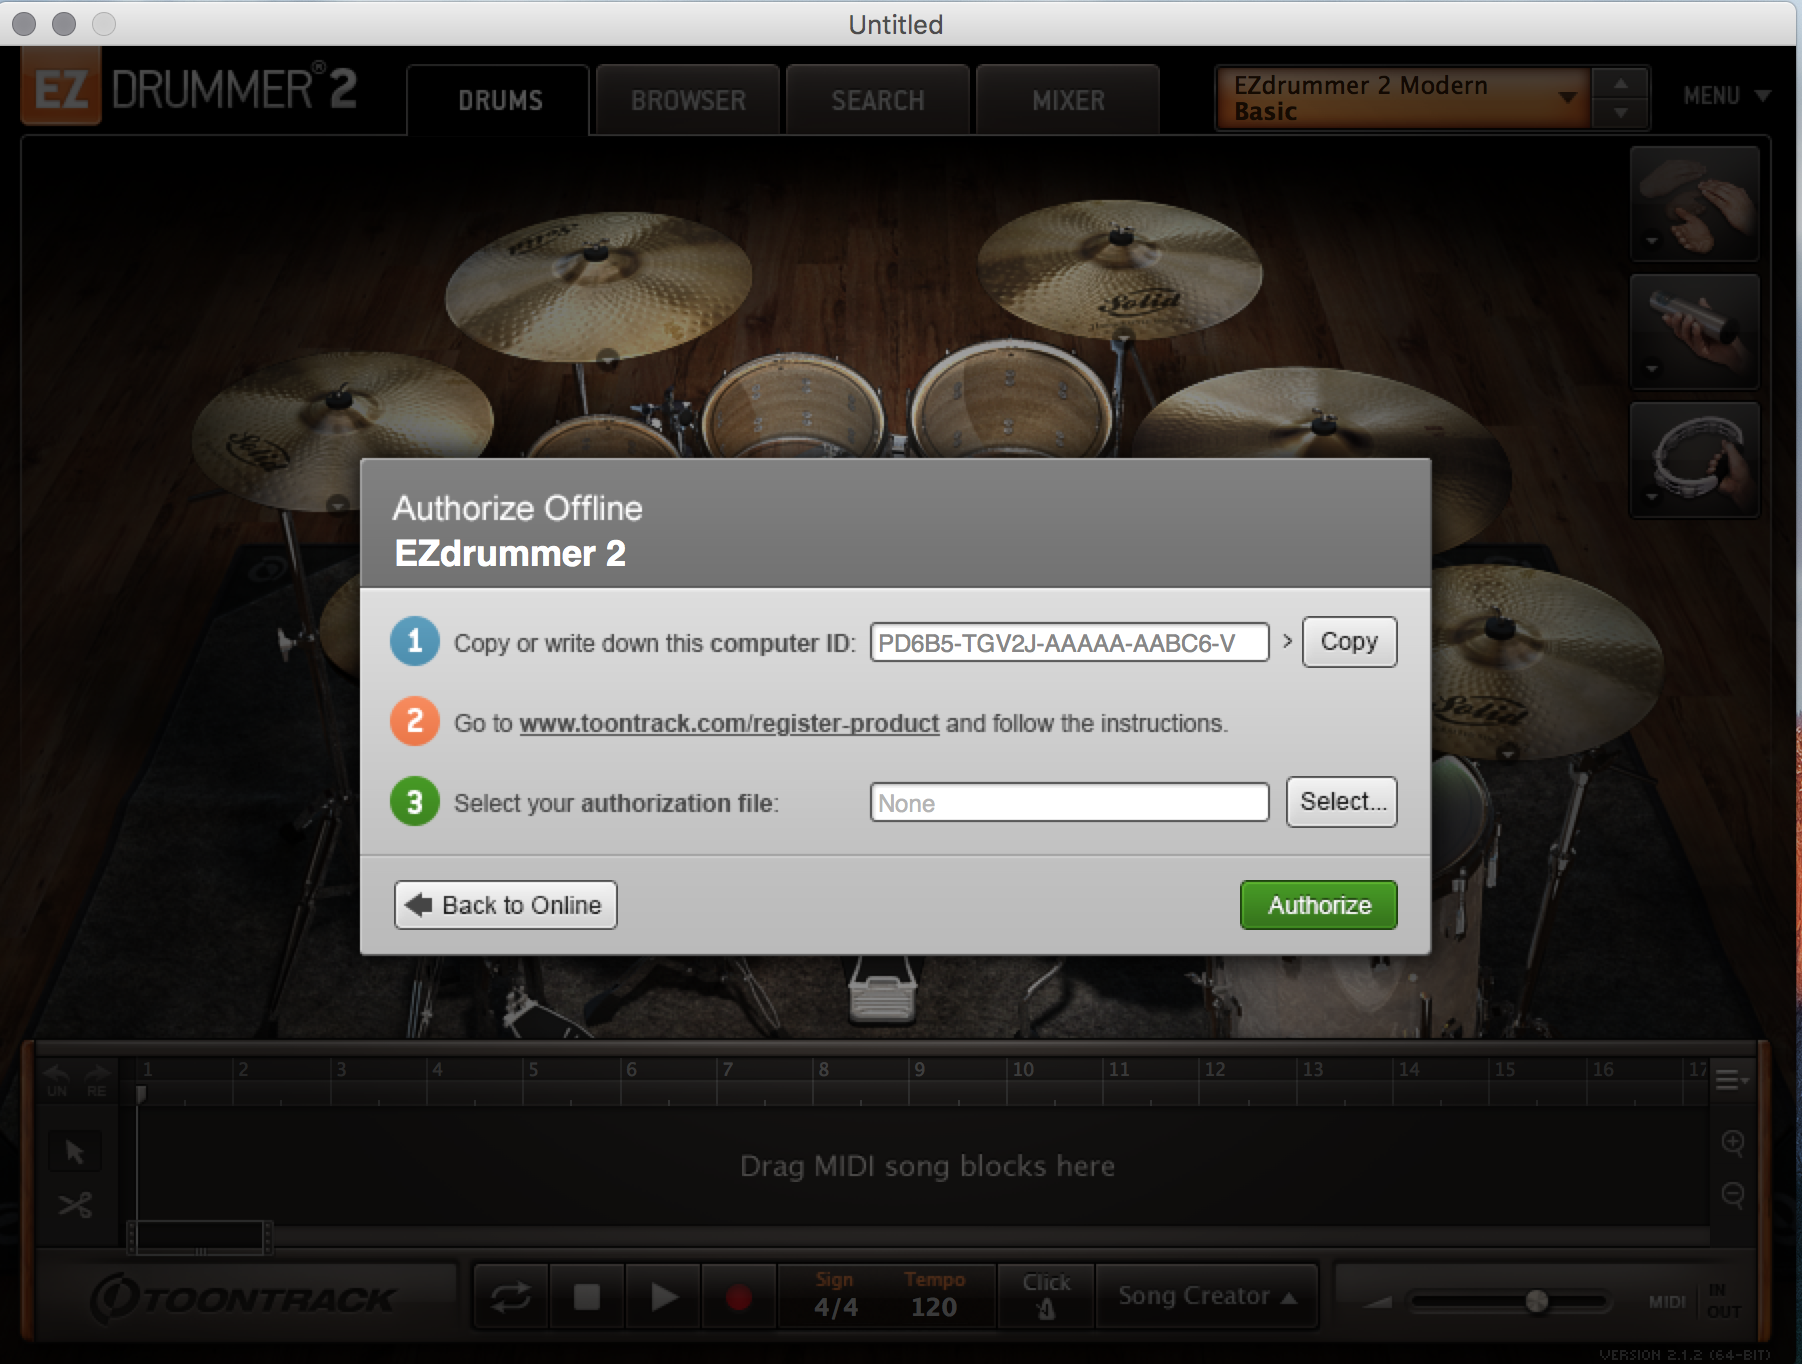1802x1364 pixels.
Task: Open the MIXER tab
Action: [x=1068, y=100]
